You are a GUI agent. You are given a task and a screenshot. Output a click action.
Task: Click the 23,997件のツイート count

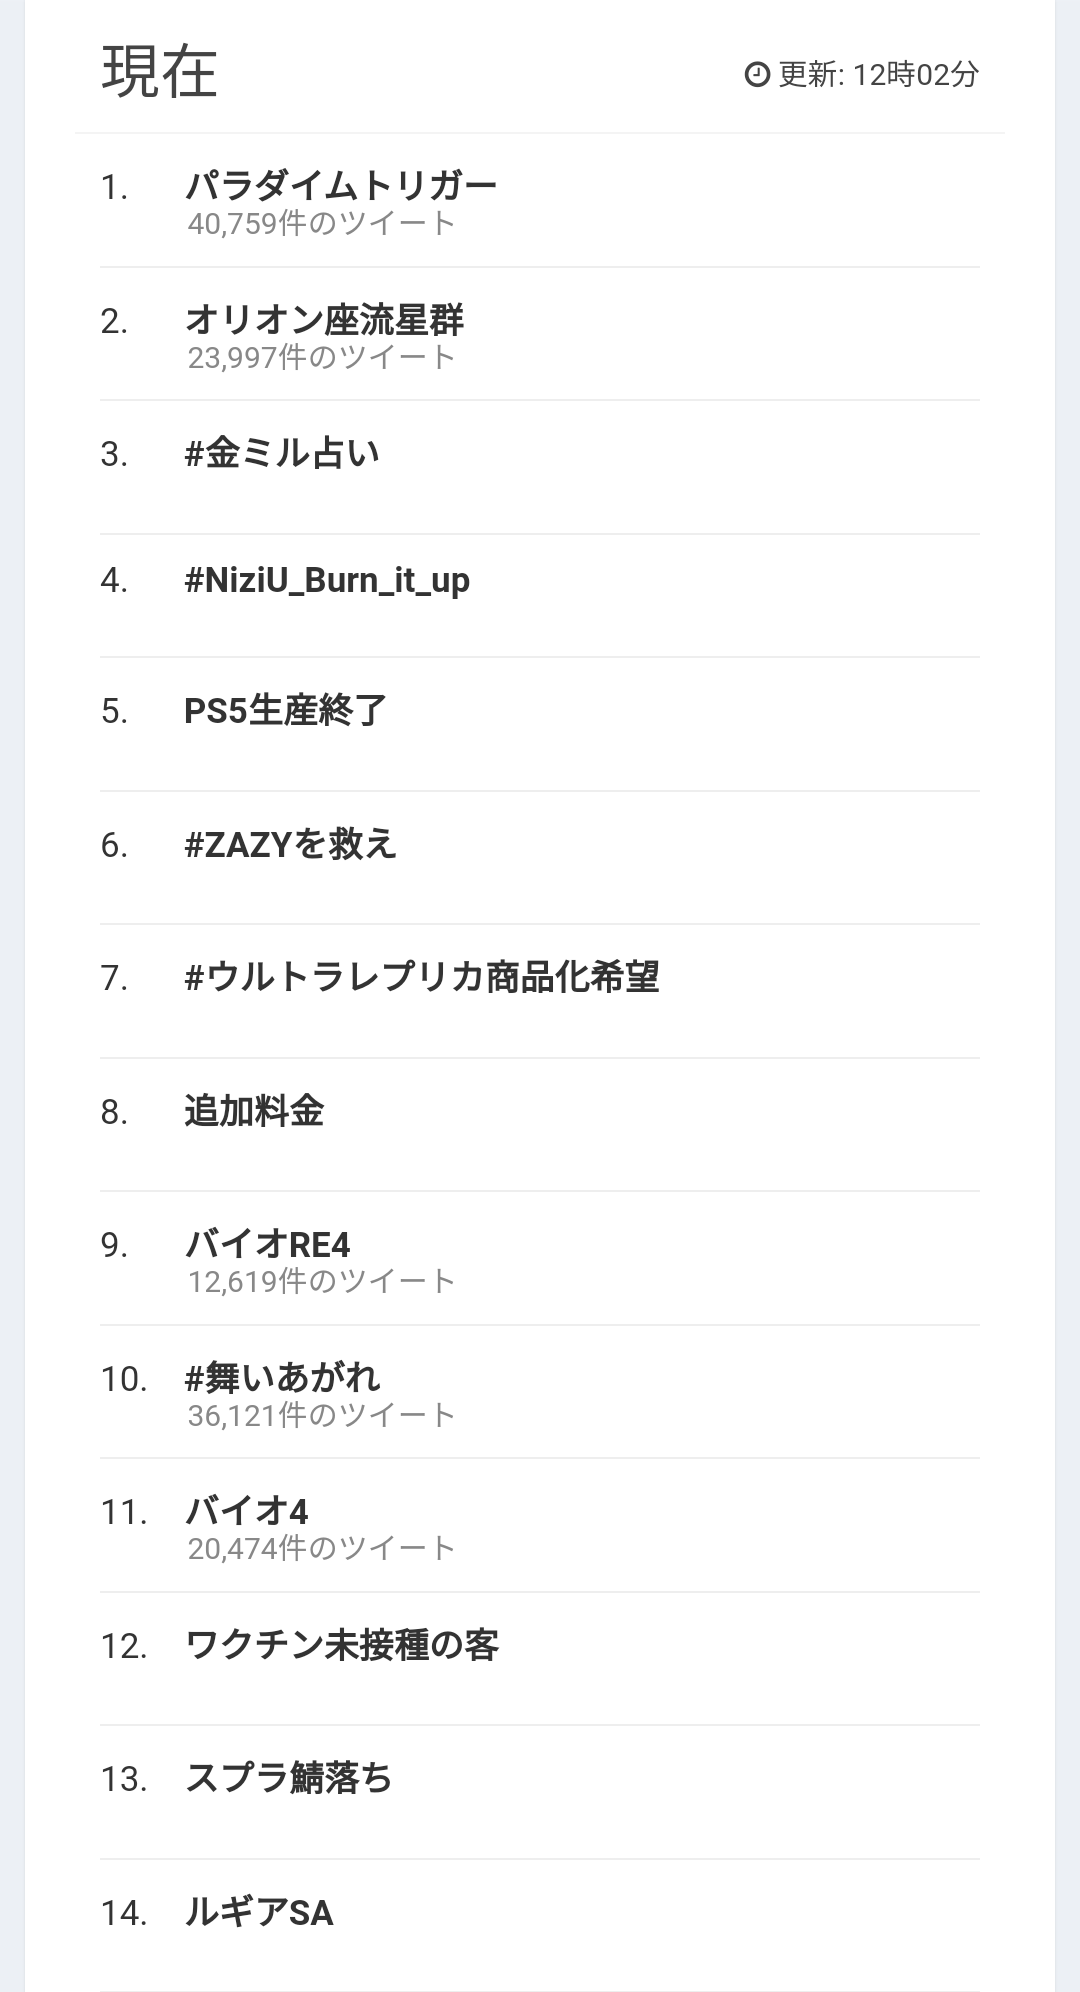(321, 357)
